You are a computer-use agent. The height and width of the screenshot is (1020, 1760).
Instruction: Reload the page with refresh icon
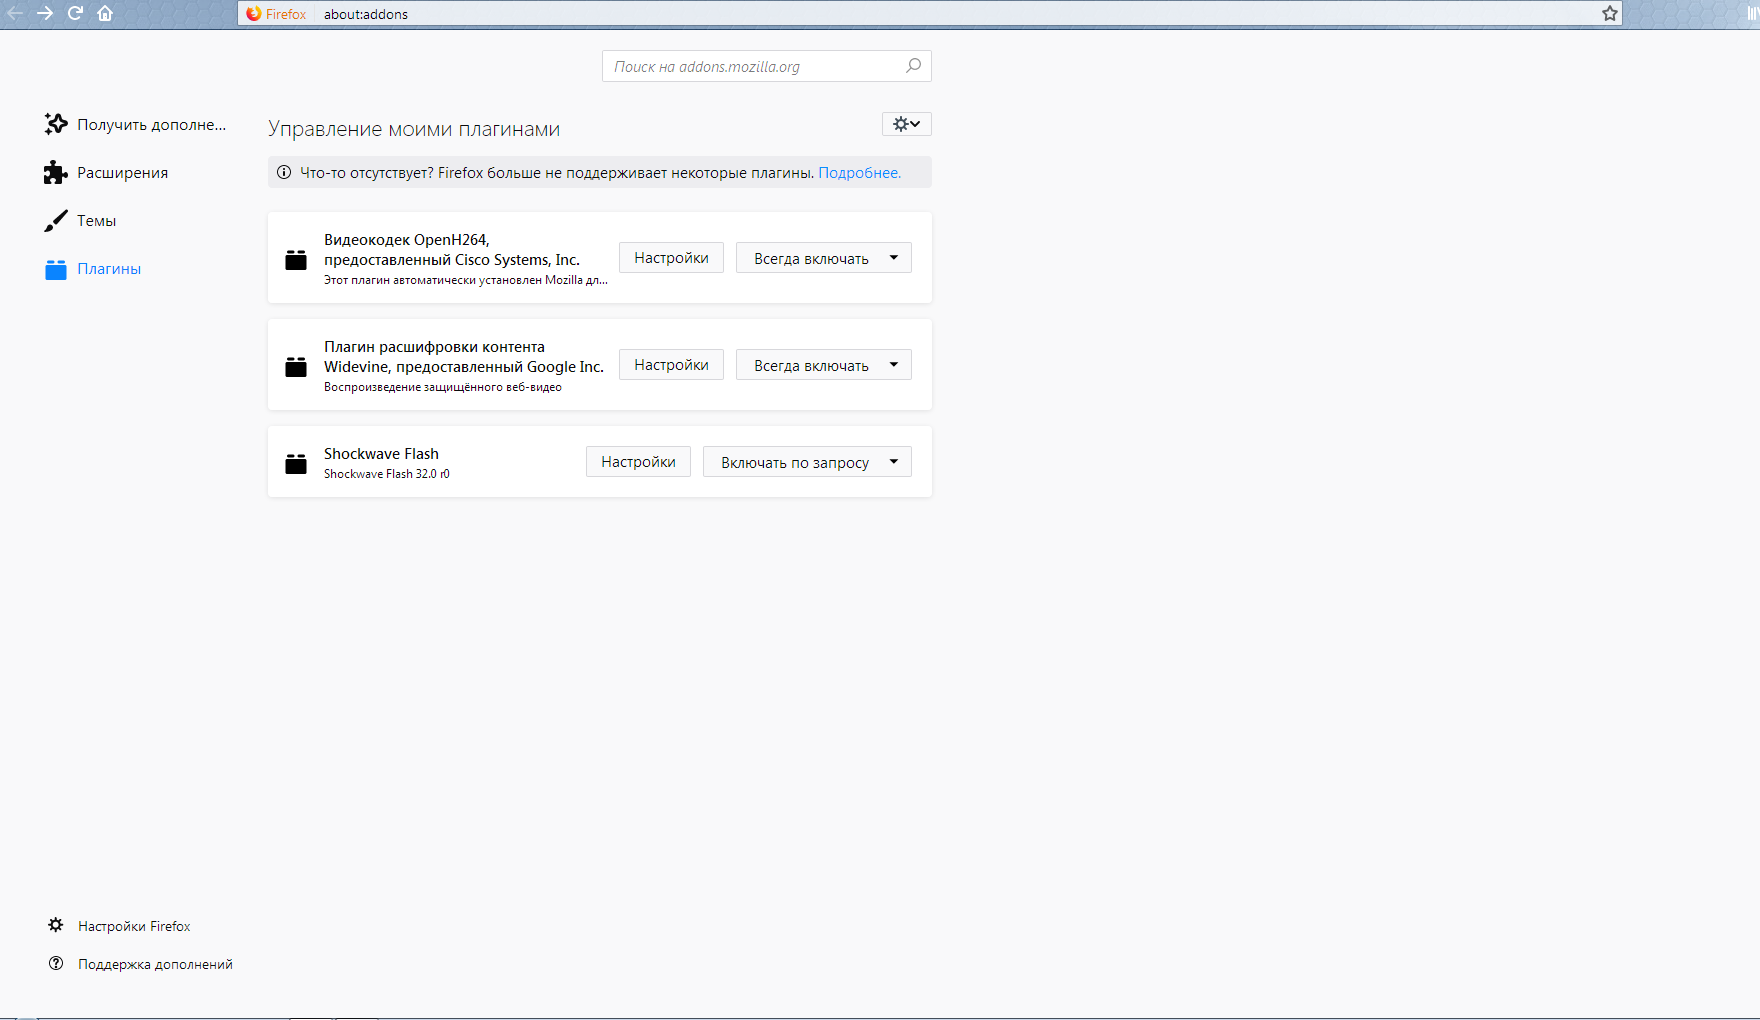(75, 13)
